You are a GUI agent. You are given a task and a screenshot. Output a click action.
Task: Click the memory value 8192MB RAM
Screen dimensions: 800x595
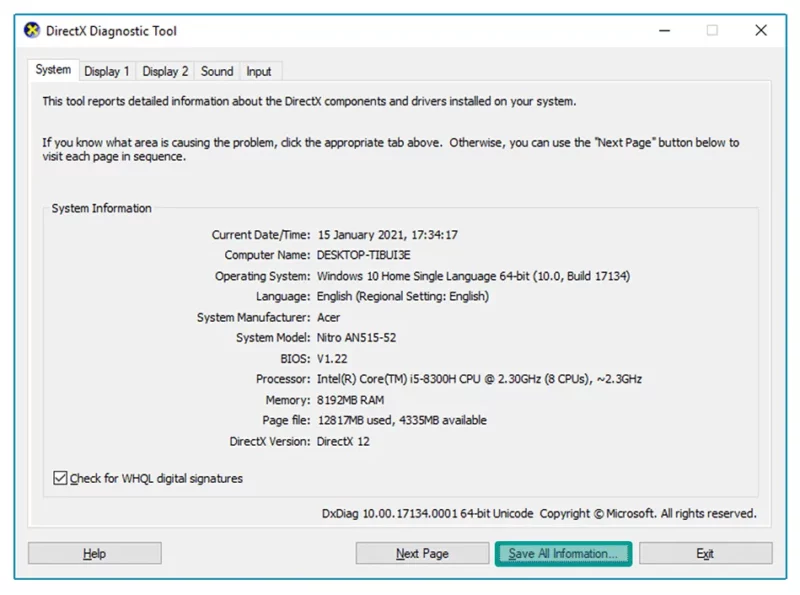coord(350,400)
